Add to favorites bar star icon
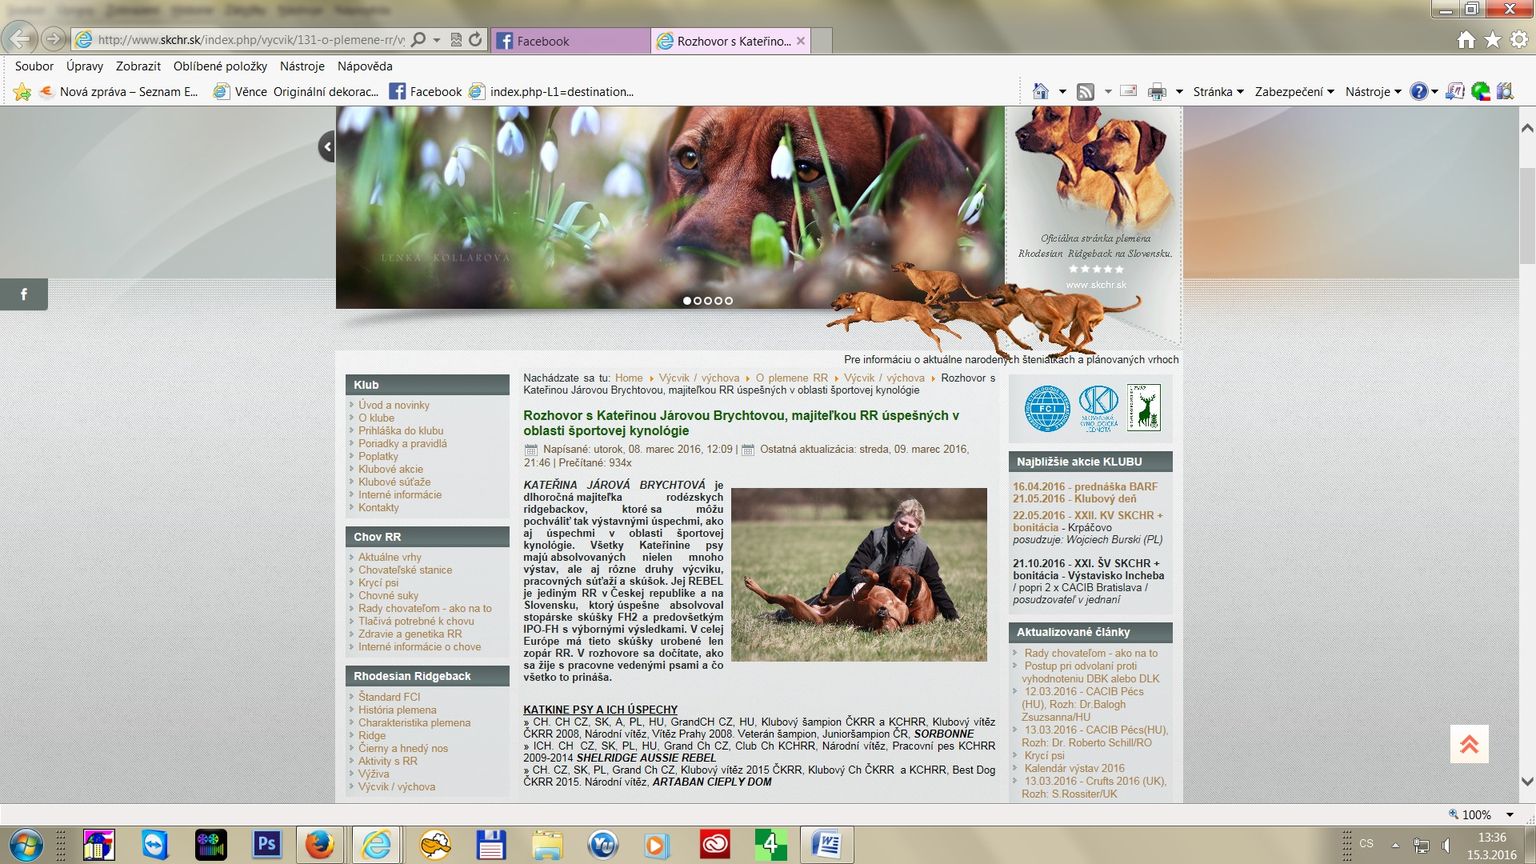Viewport: 1536px width, 864px height. (22, 91)
